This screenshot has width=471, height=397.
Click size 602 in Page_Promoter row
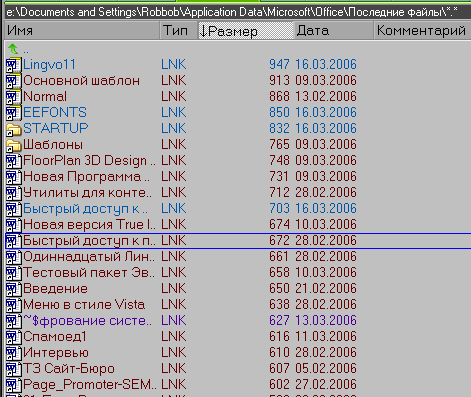pos(279,385)
